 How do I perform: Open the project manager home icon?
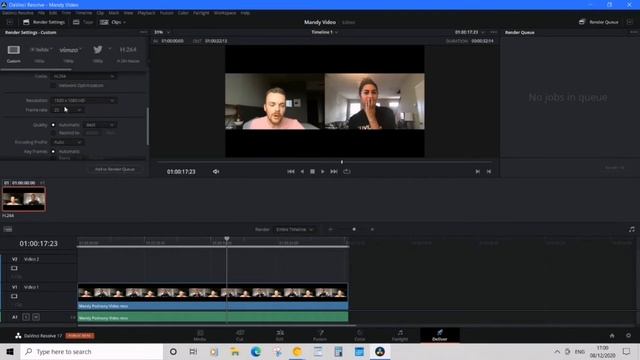[x=612, y=336]
